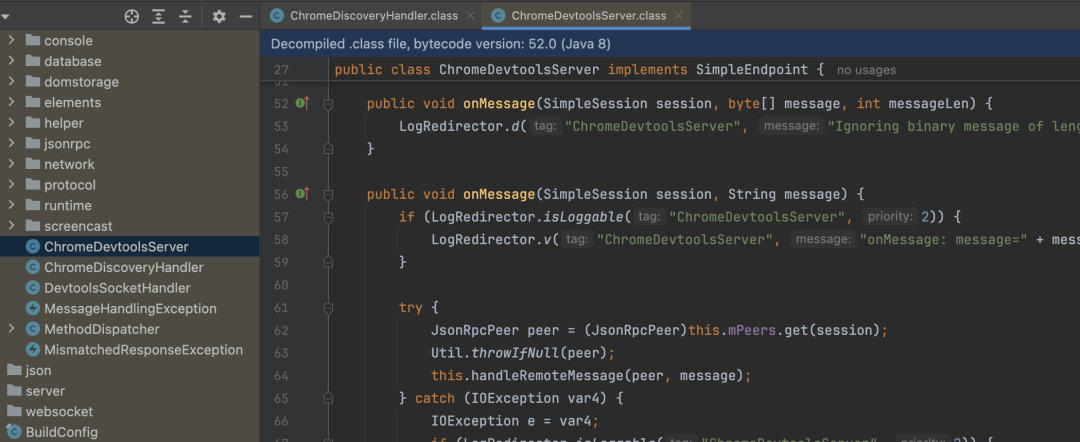Open MismatchedResponseException class

tap(143, 350)
